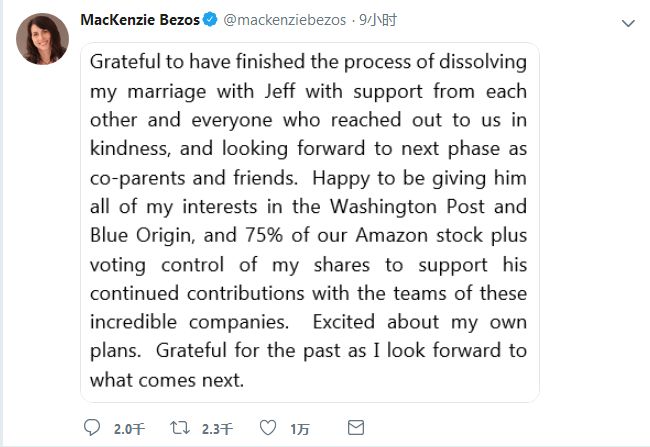Click the word "Grateful" starting the statement
This screenshot has width=650, height=447.
point(127,60)
